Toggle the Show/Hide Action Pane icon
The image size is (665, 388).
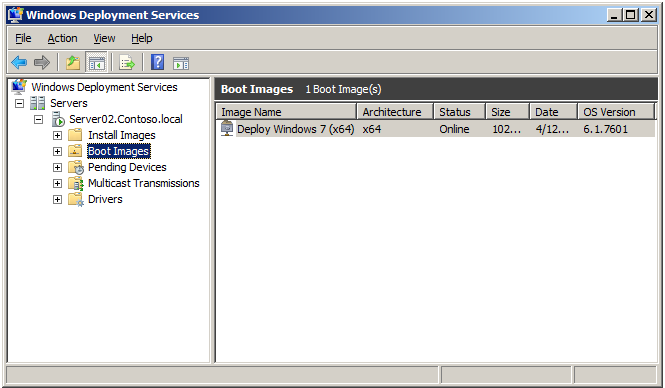click(181, 63)
